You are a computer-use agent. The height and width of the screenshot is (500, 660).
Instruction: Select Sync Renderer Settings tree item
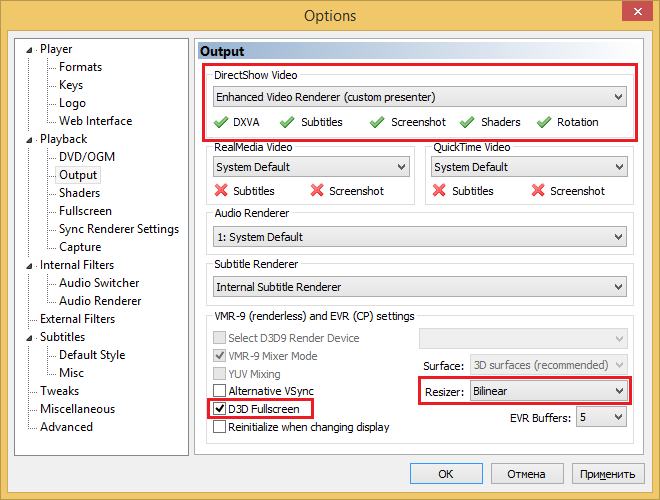click(x=118, y=229)
